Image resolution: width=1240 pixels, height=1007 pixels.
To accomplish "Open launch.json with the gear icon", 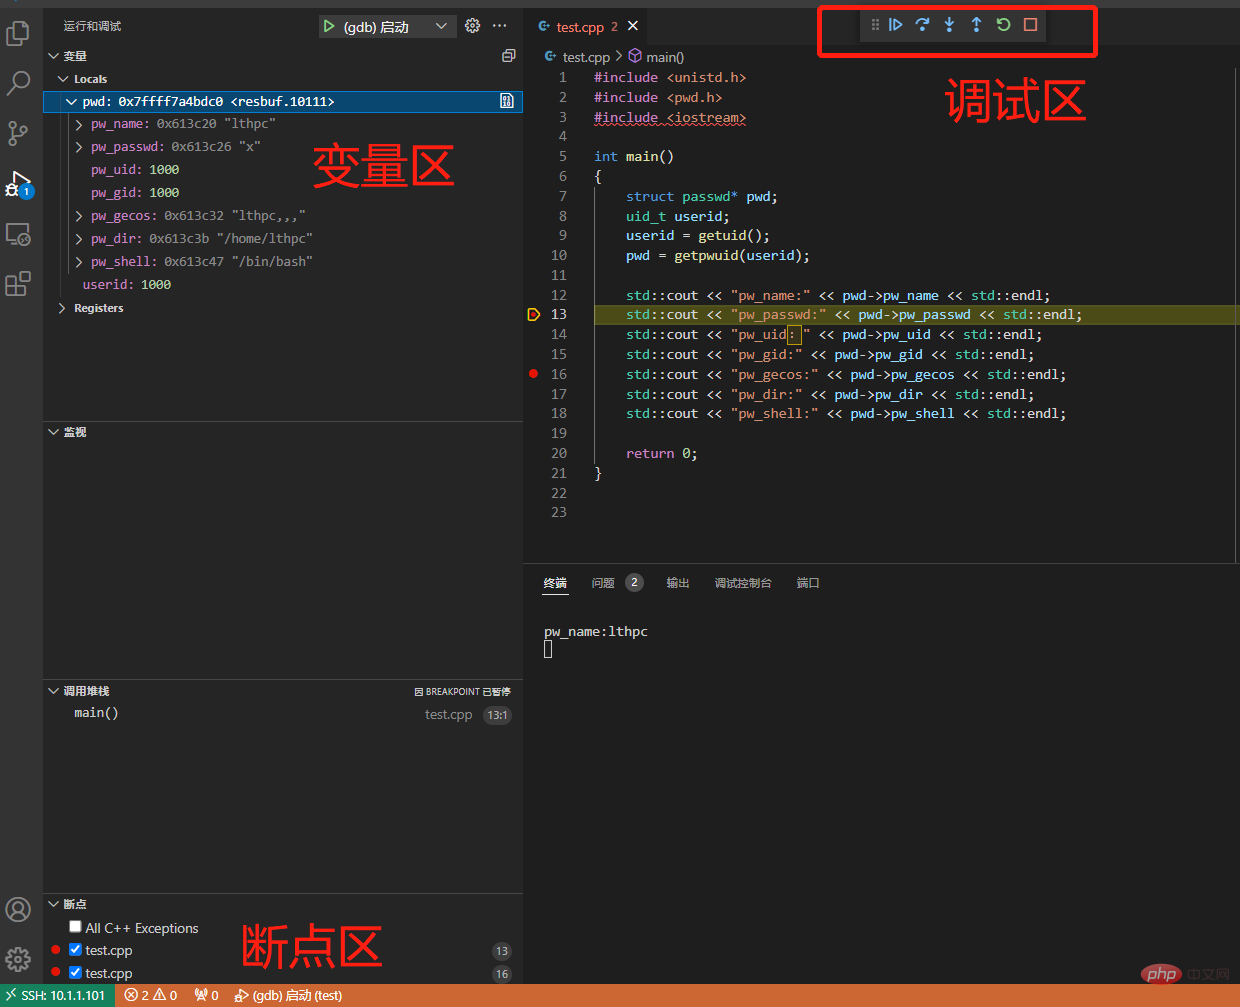I will (473, 26).
